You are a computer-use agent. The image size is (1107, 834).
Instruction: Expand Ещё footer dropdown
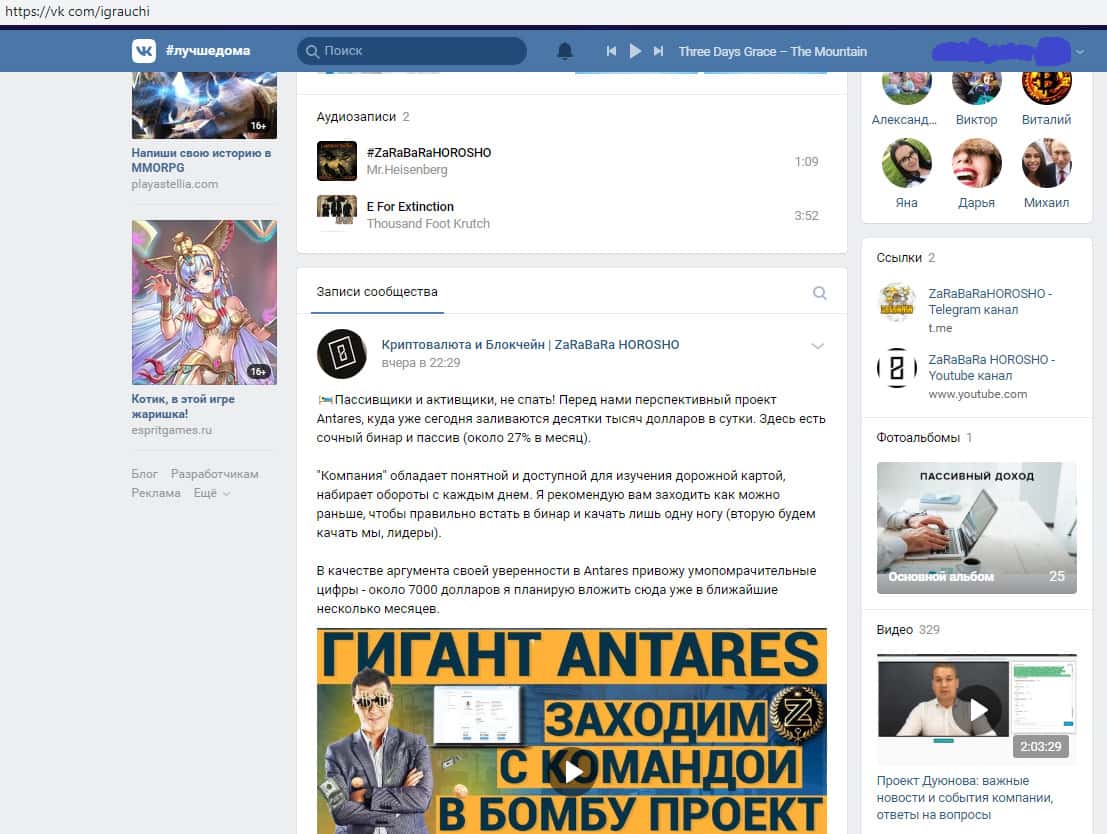(x=212, y=493)
